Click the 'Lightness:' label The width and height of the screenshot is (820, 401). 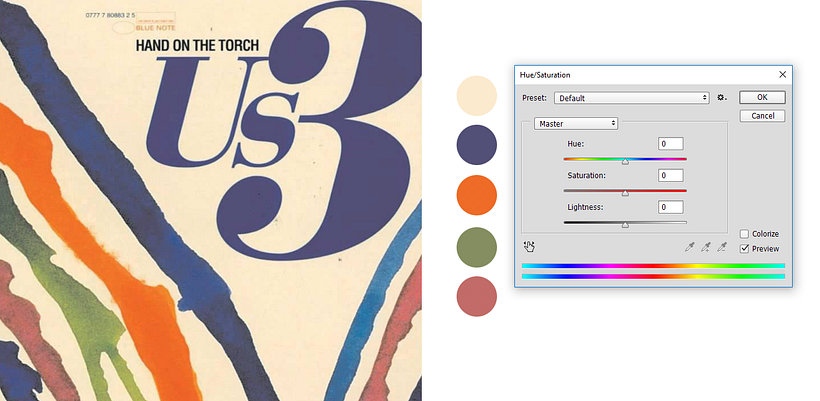coord(585,207)
